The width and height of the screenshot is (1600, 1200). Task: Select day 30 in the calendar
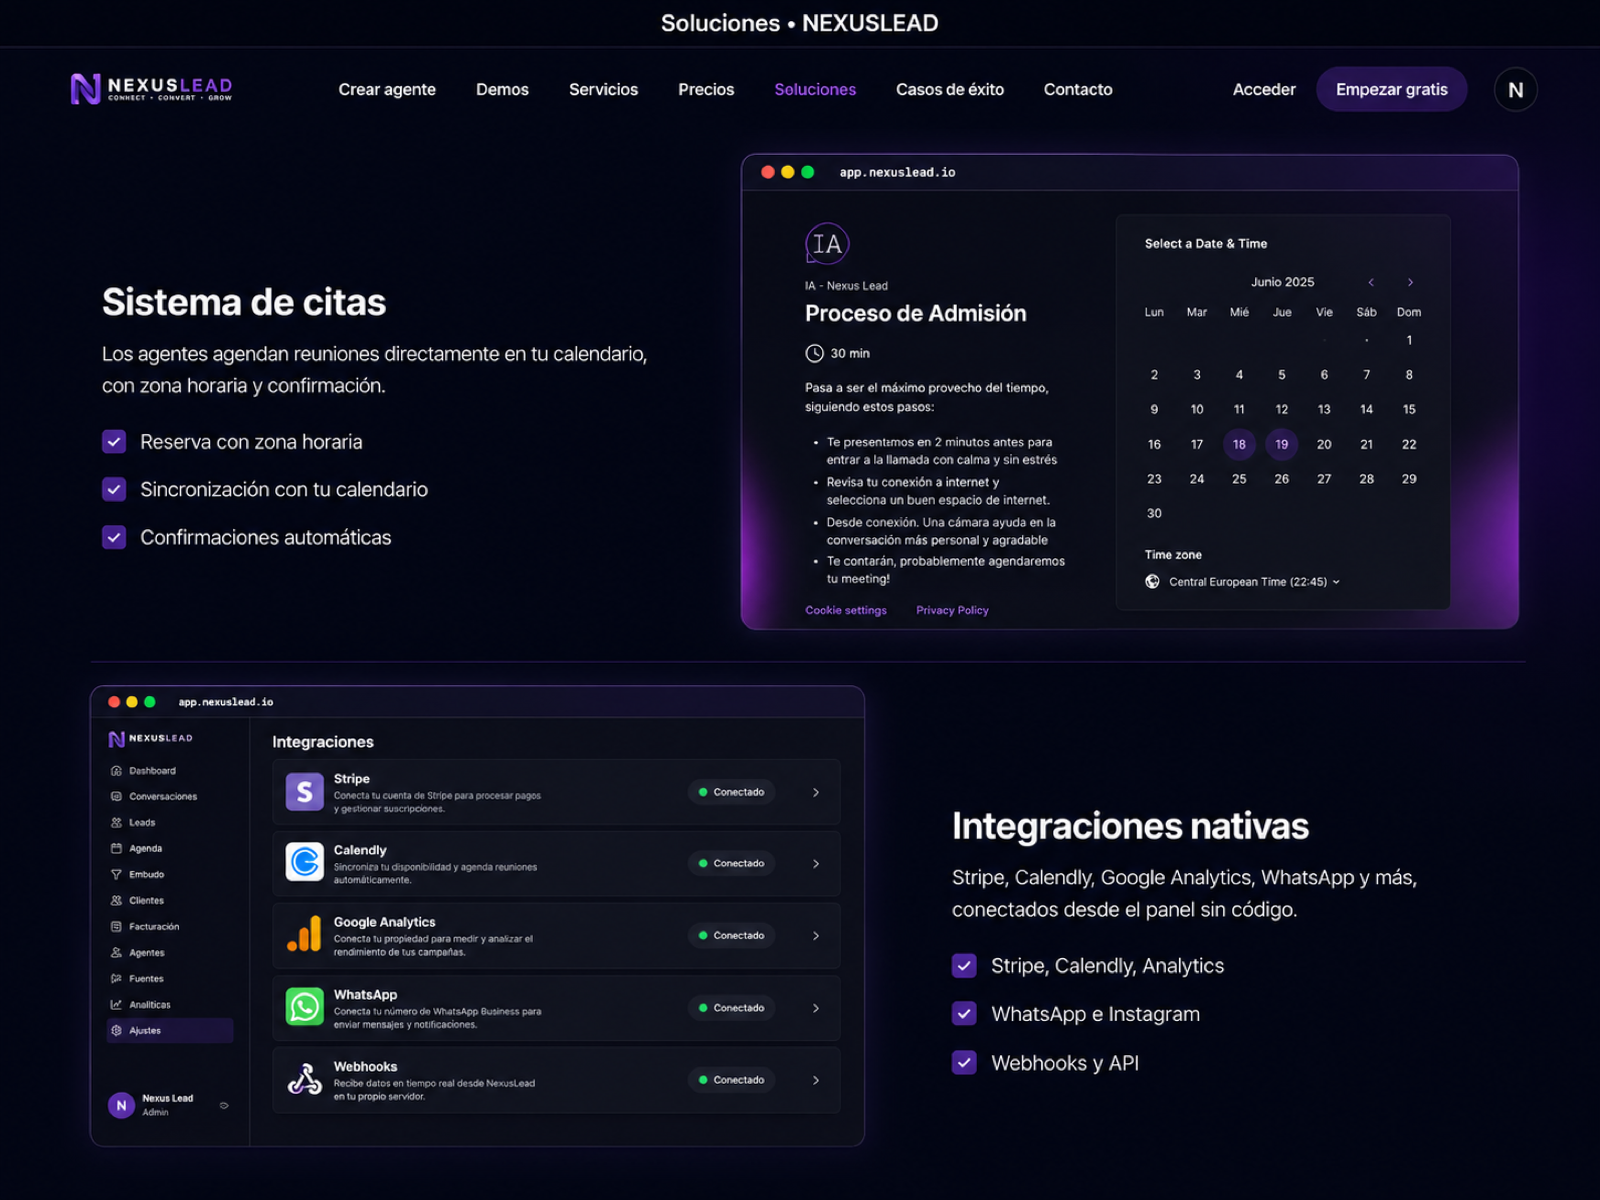pos(1154,513)
